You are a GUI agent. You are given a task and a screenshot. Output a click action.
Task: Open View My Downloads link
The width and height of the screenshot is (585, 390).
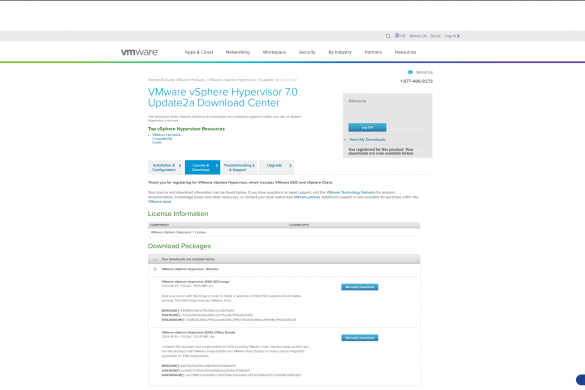click(367, 140)
